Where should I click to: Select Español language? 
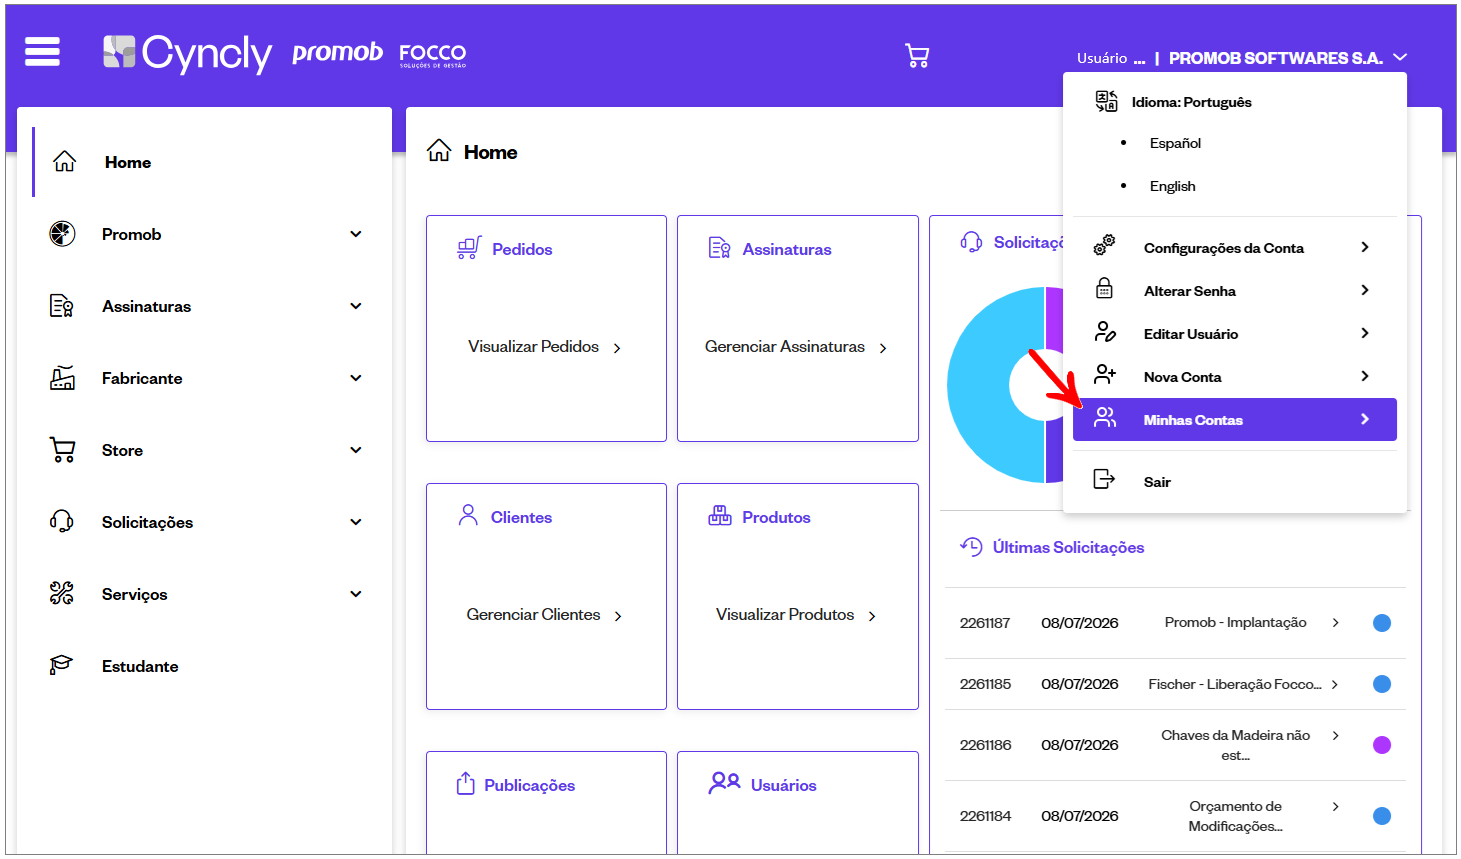(x=1175, y=143)
